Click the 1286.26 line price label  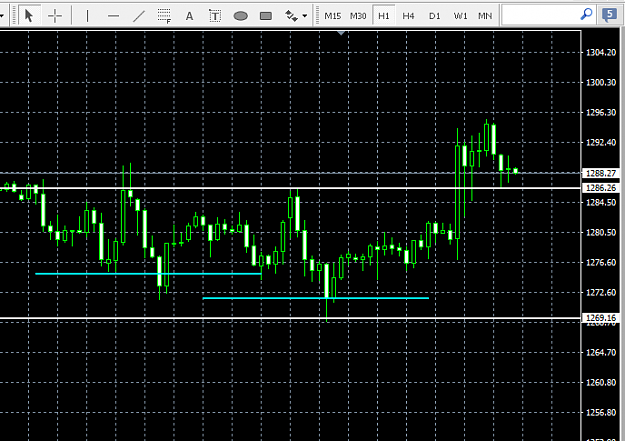click(601, 188)
